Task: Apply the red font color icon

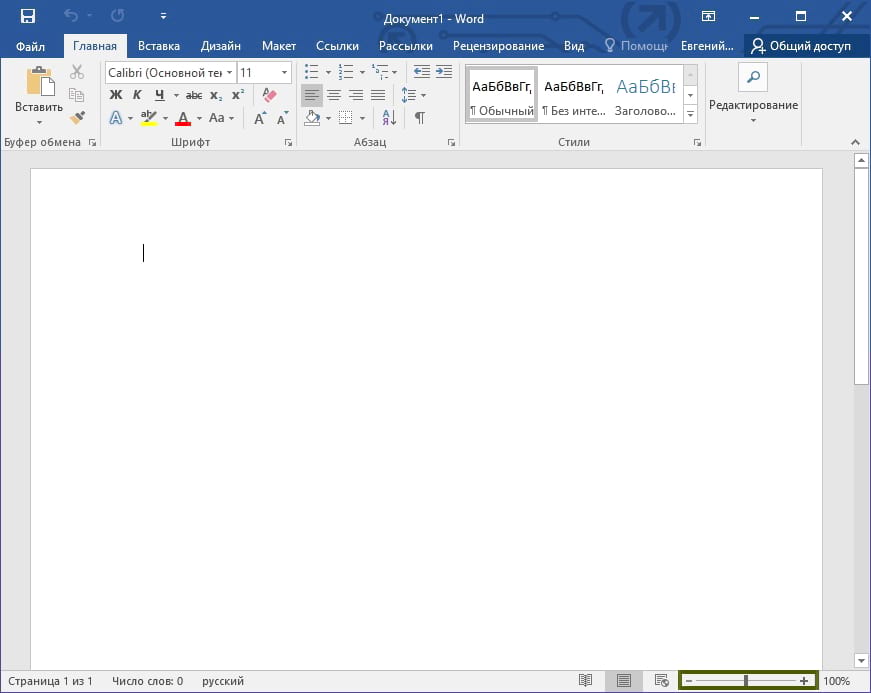Action: 182,118
